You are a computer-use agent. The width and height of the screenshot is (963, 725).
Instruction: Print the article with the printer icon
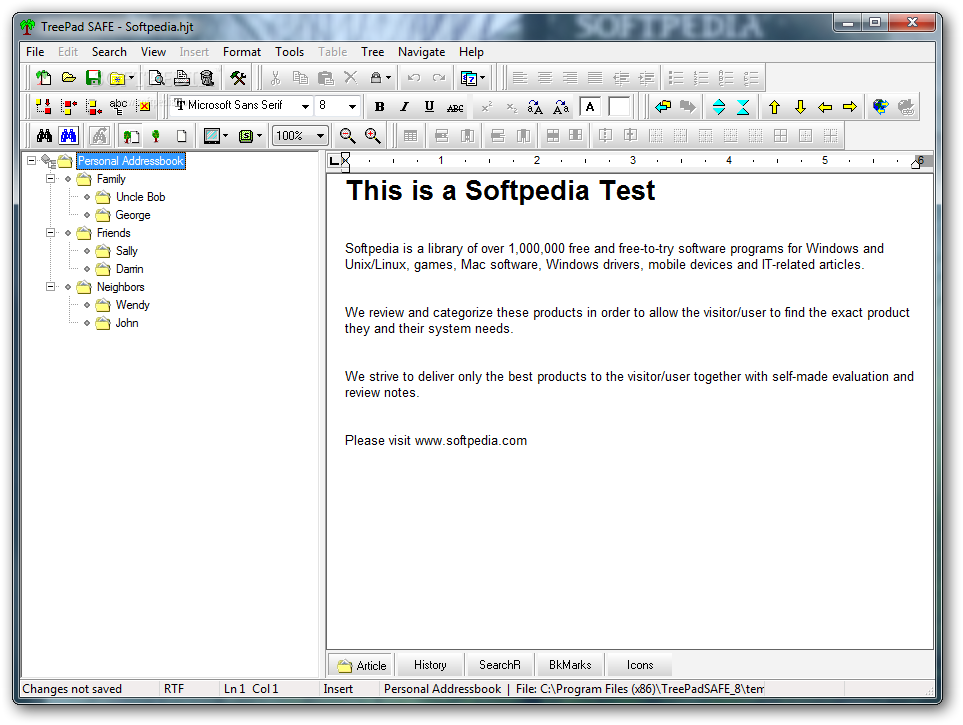tap(182, 78)
